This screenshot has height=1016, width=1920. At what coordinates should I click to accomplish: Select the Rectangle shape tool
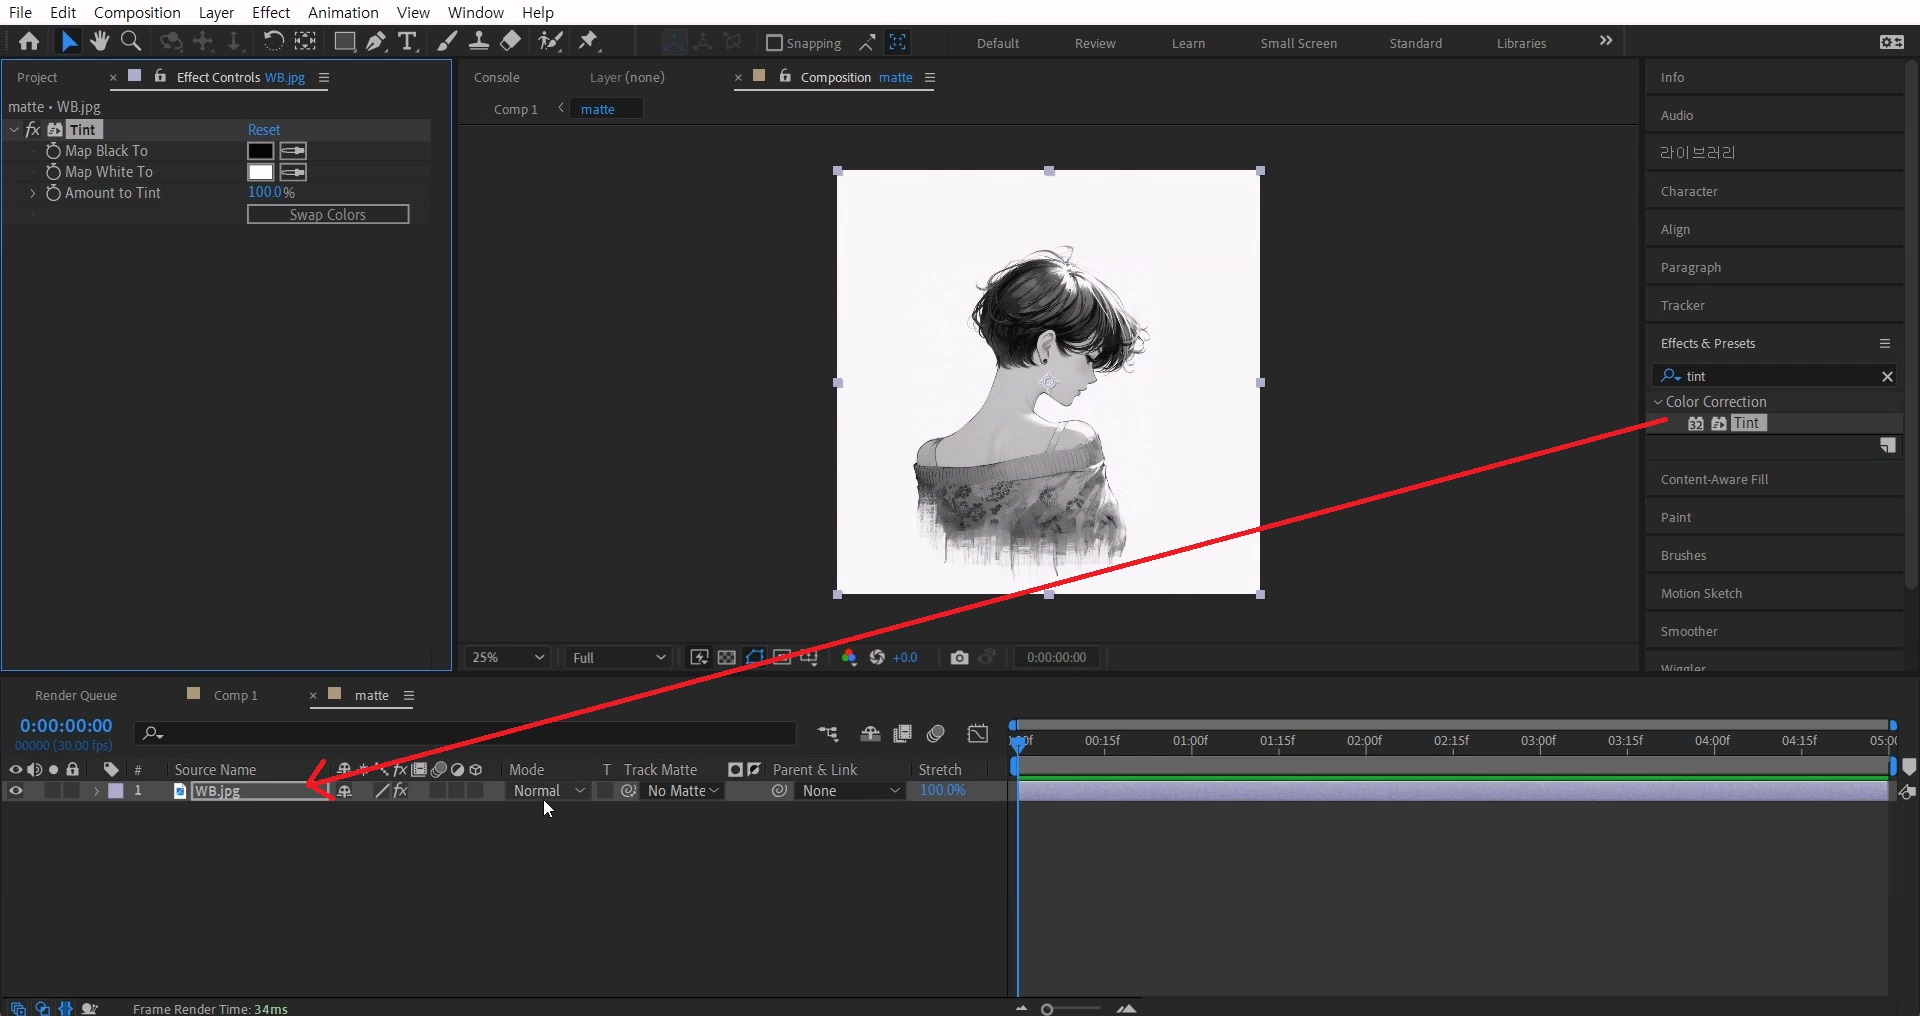344,41
